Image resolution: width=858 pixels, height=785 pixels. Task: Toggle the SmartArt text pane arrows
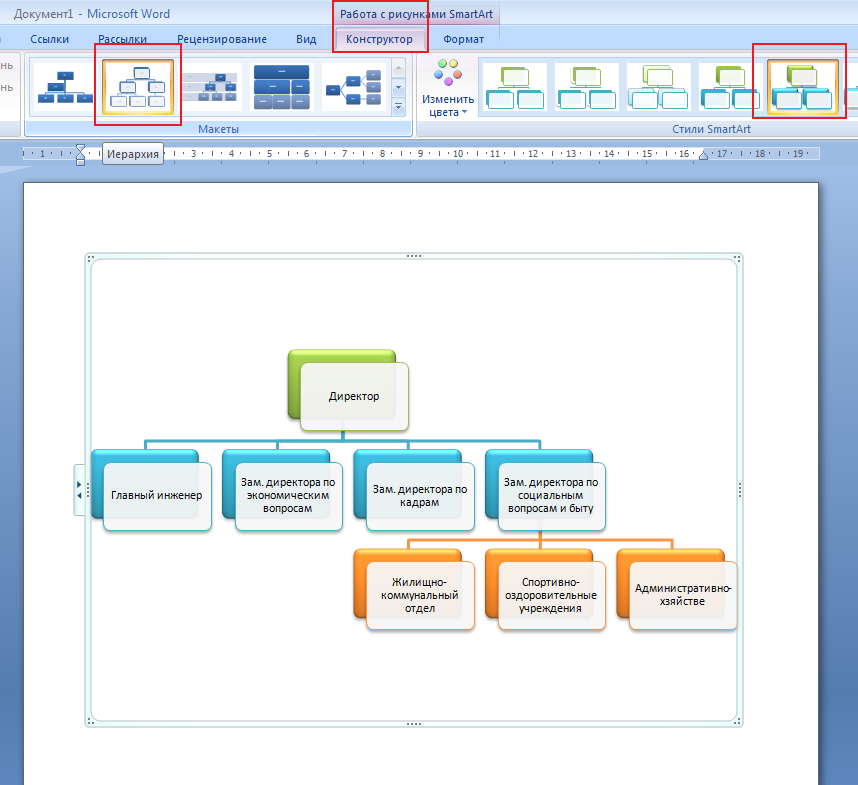pos(79,490)
